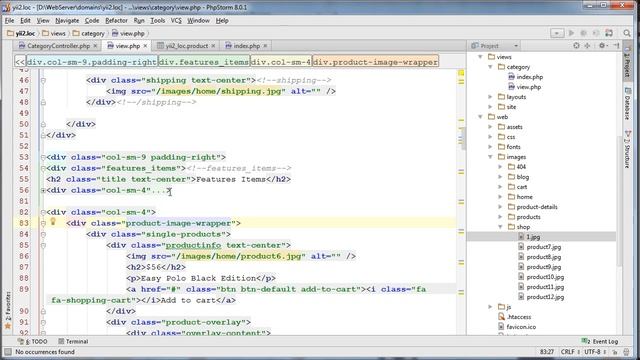Select product12.jpg file
Viewport: 640px width, 360px height.
tap(541, 297)
